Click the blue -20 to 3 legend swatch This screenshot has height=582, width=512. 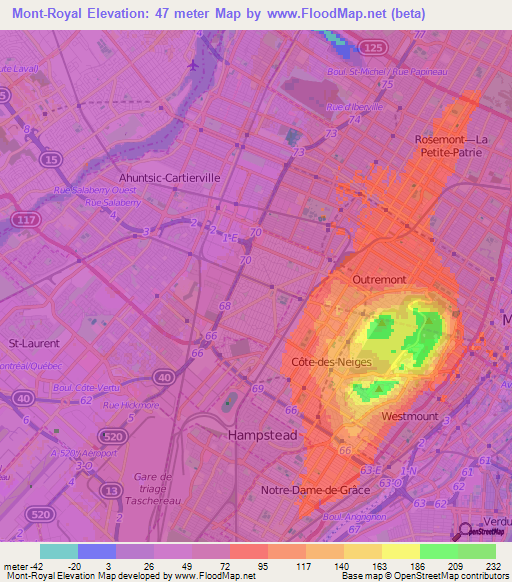point(97,551)
